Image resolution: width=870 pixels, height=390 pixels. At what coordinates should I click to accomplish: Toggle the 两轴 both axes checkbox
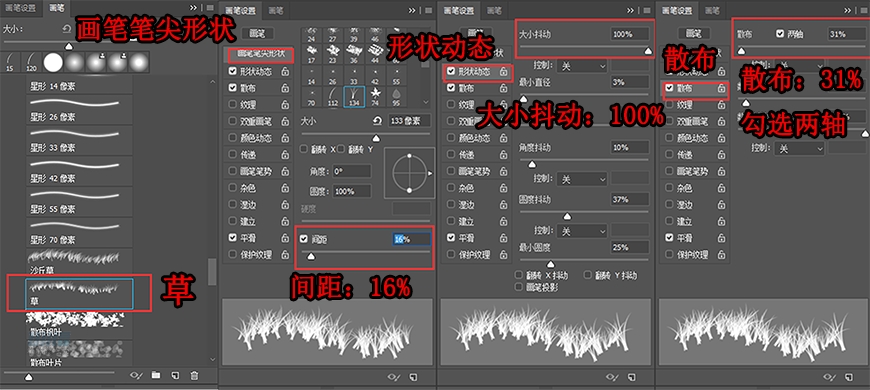click(x=780, y=34)
